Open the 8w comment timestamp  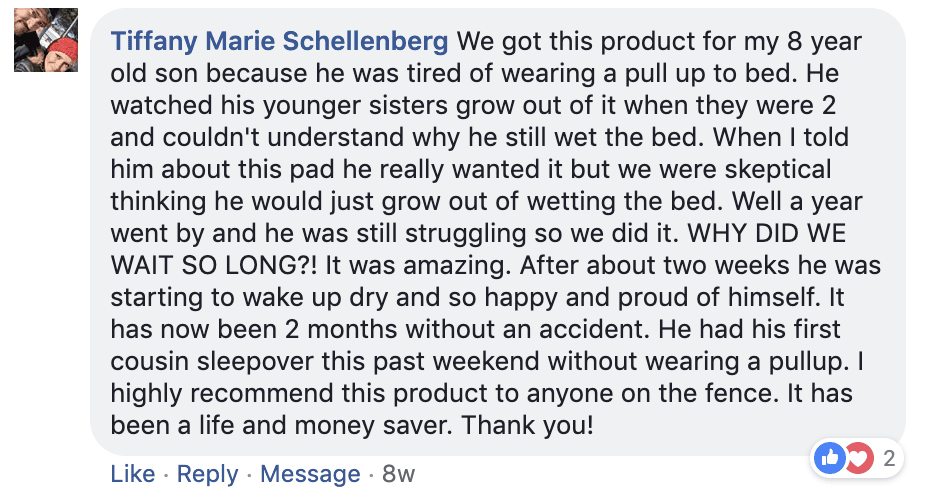tap(398, 474)
